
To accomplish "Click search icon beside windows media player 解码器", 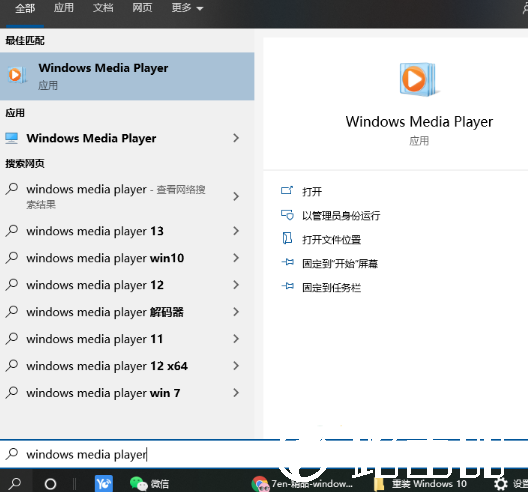I will click(12, 312).
